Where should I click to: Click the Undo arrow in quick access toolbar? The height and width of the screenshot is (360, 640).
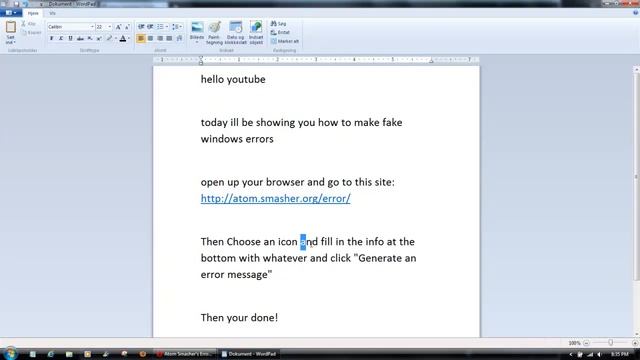click(x=25, y=4)
